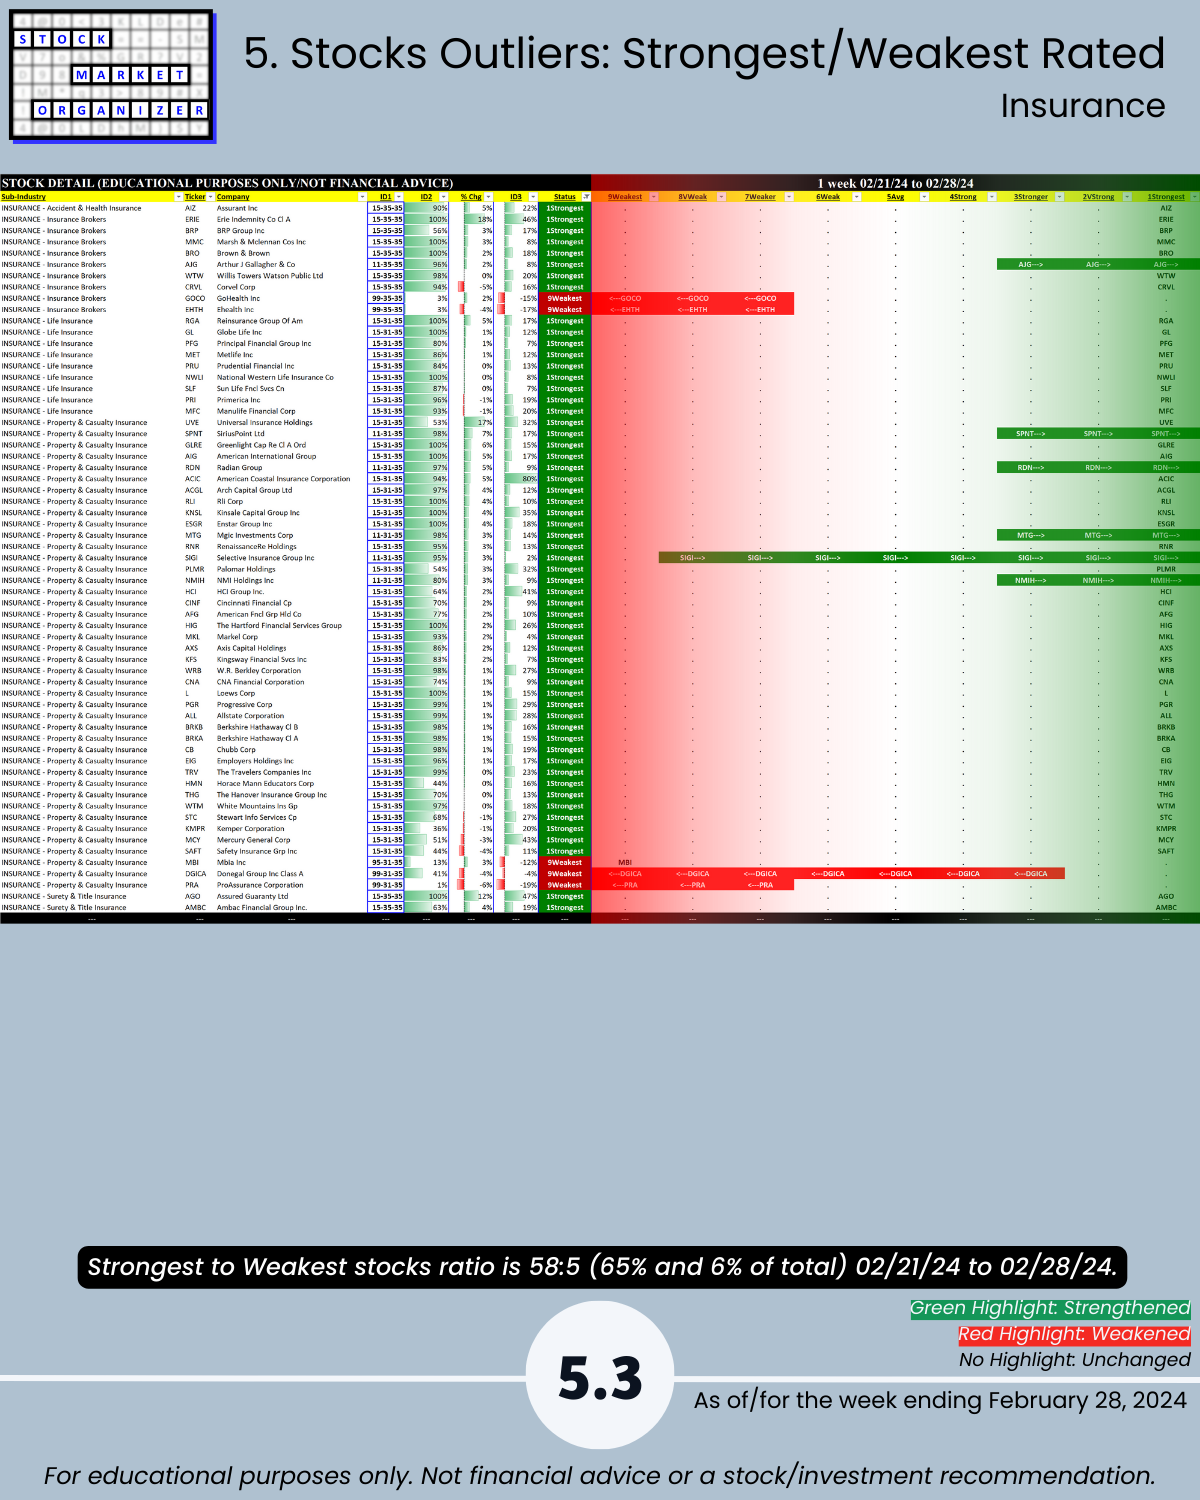Select the Status column header
This screenshot has height=1500, width=1200.
pyautogui.click(x=565, y=197)
